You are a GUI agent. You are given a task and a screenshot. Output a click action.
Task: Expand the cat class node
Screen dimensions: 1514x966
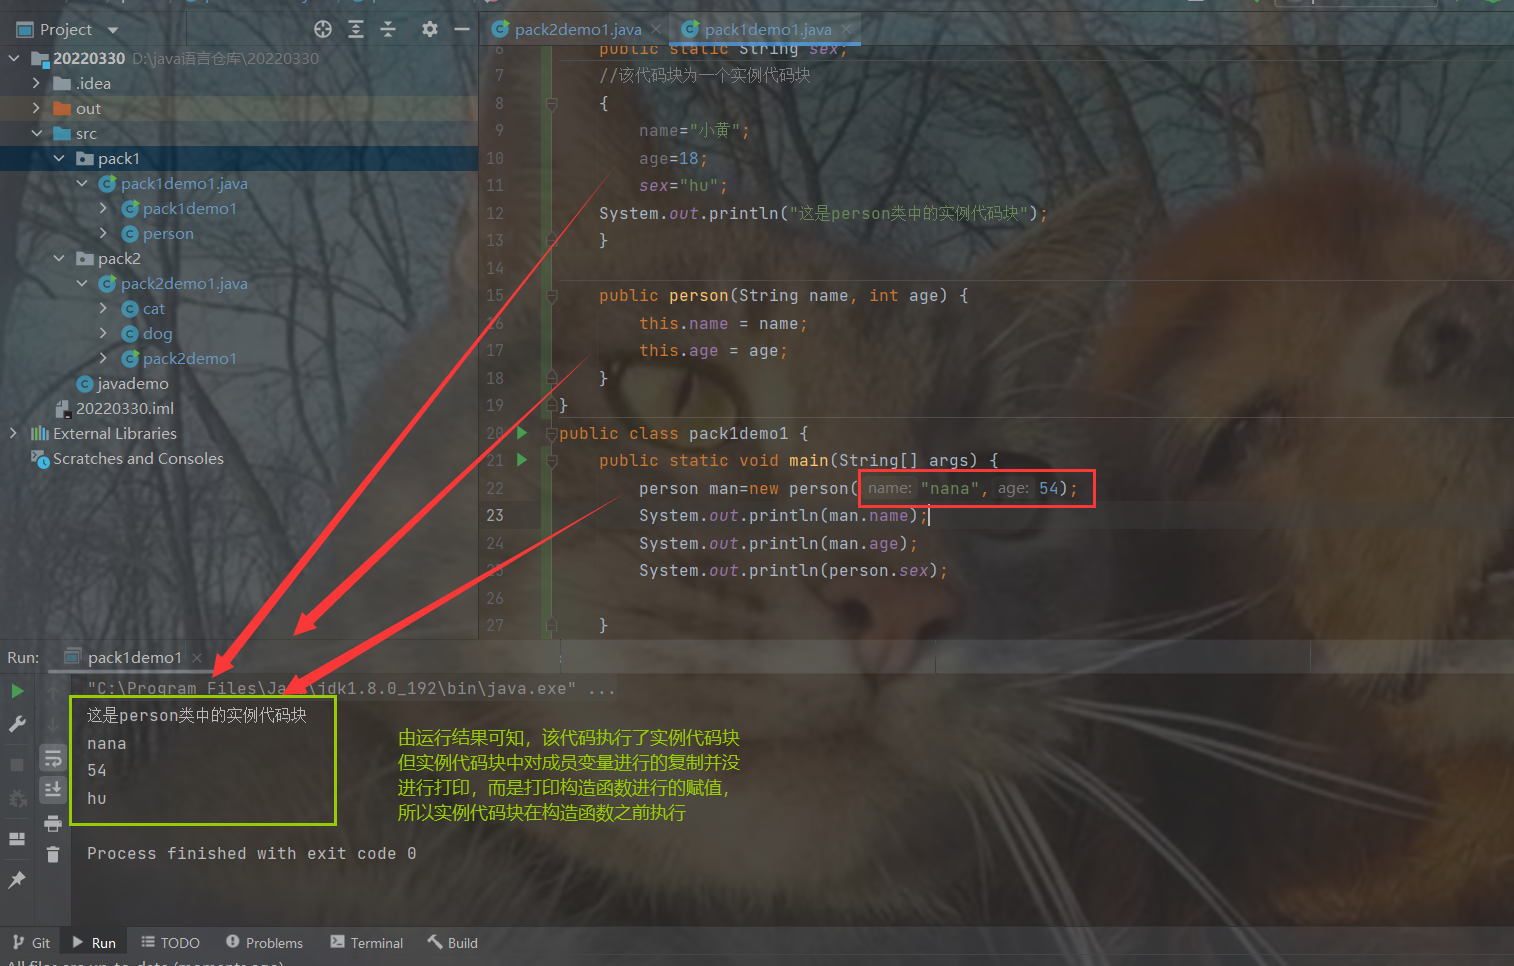pyautogui.click(x=103, y=309)
